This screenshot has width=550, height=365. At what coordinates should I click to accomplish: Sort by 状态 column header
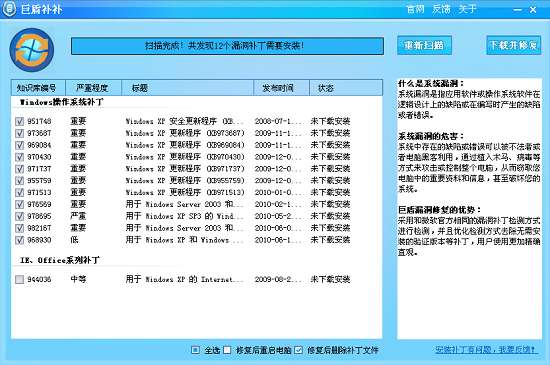pos(346,88)
